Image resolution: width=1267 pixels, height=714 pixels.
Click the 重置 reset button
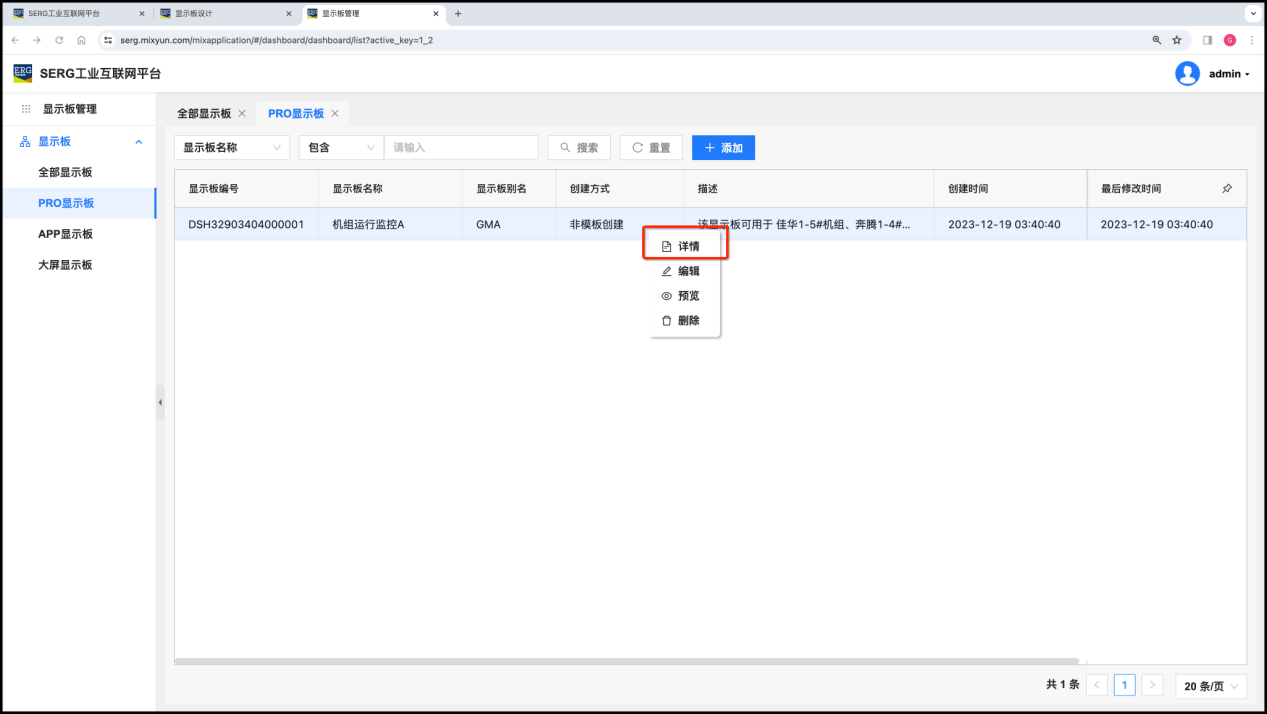point(651,148)
